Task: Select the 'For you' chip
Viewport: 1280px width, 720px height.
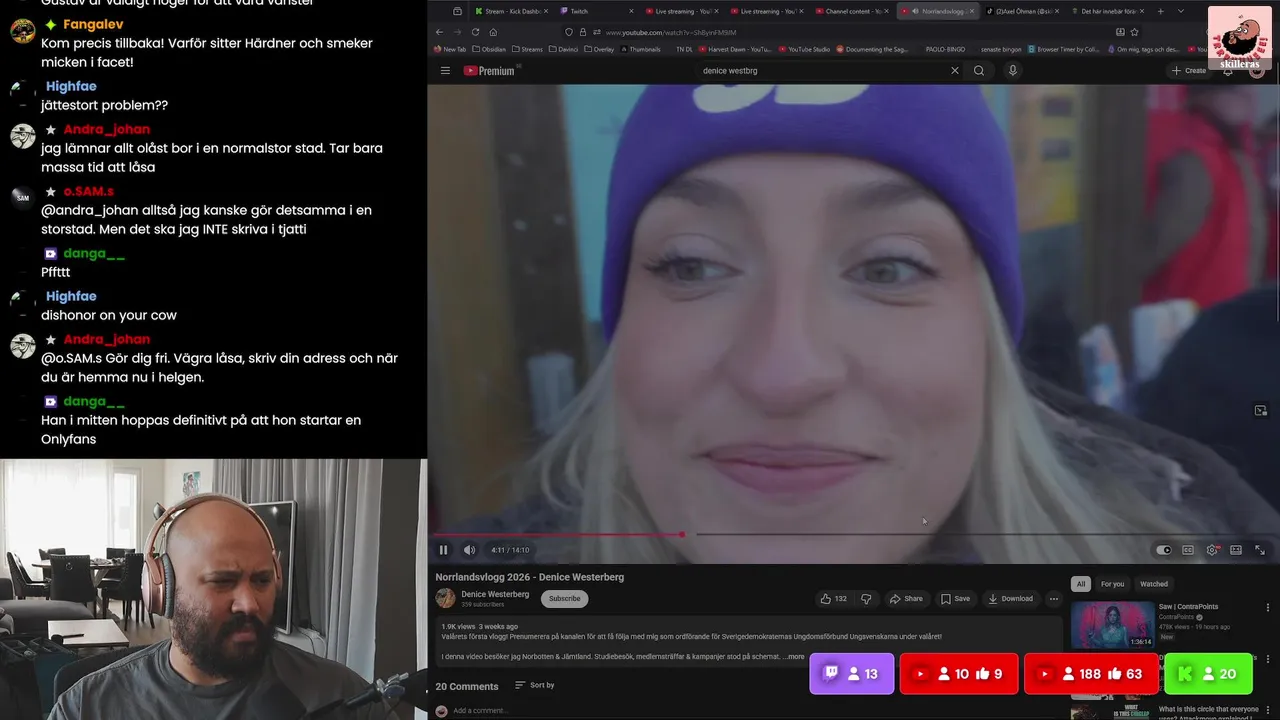Action: pyautogui.click(x=1112, y=584)
